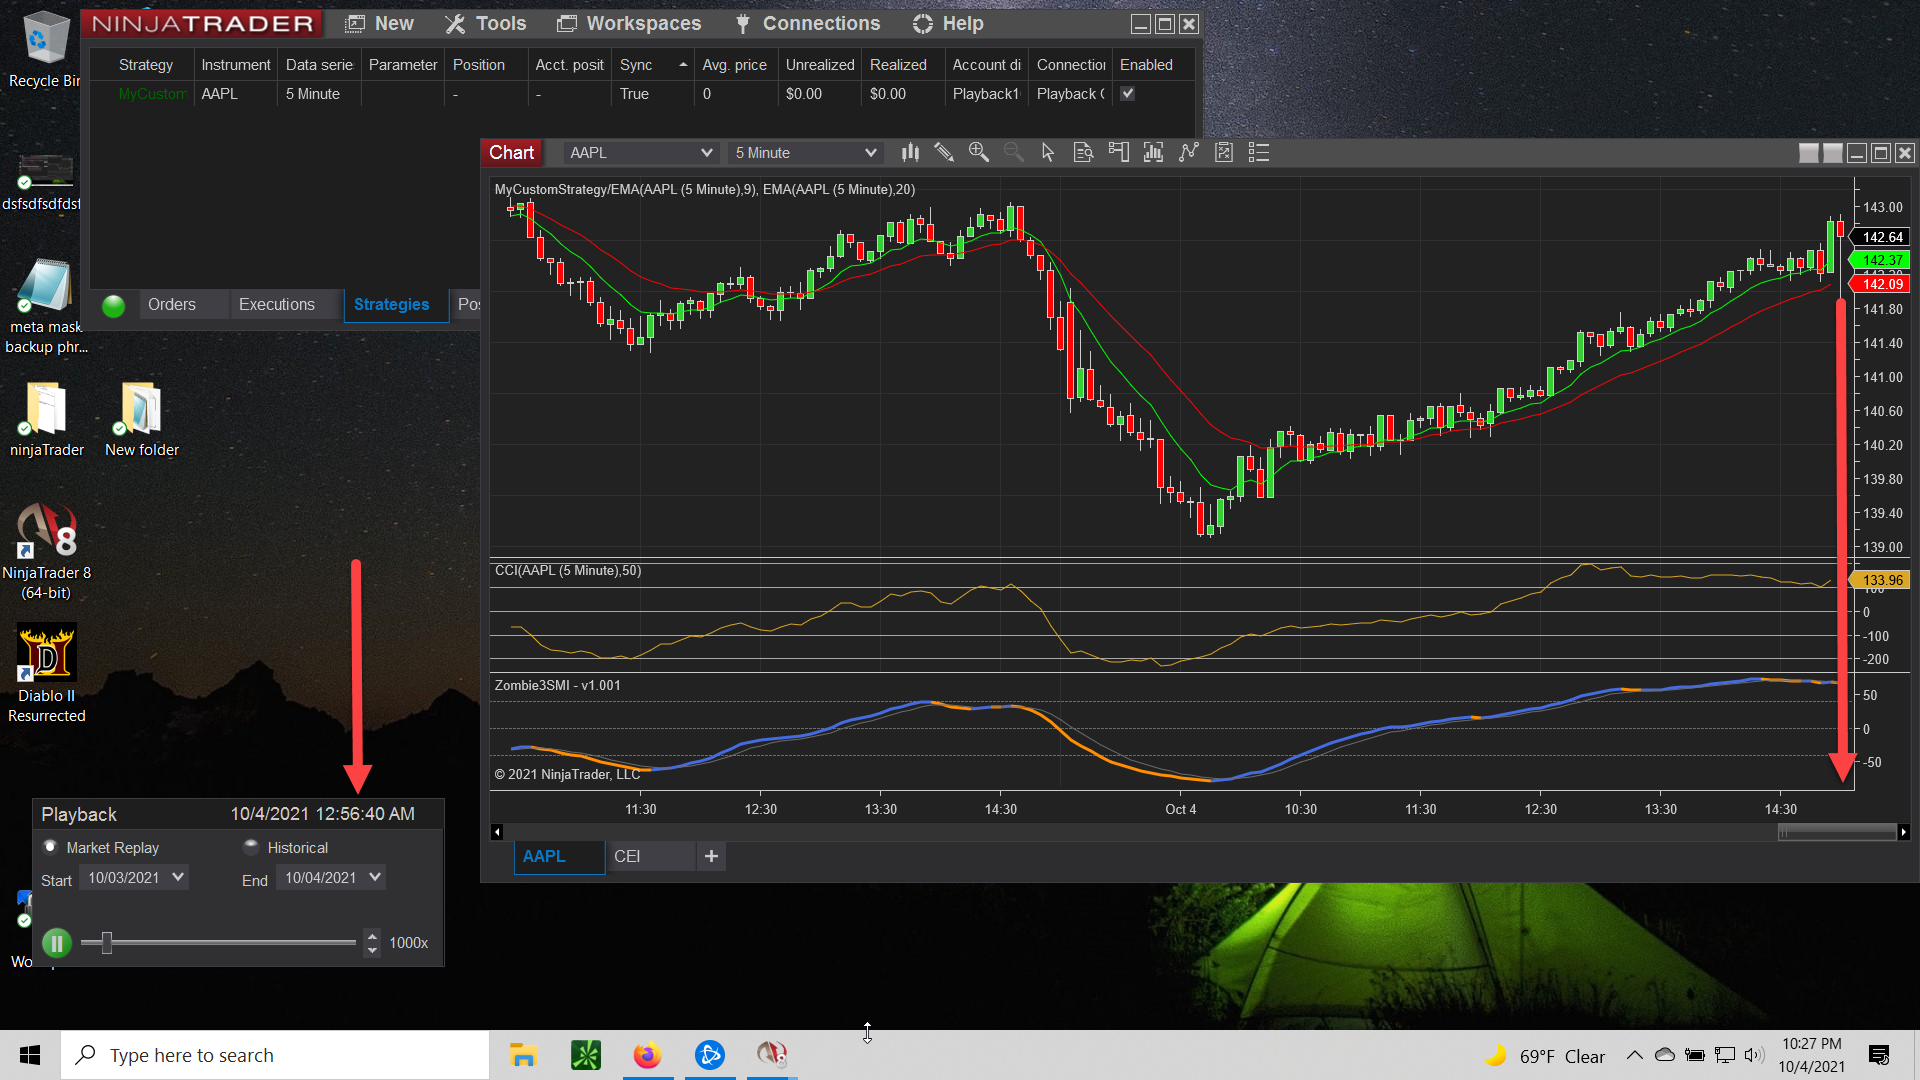Viewport: 1920px width, 1080px height.
Task: Add a new chart tab with plus
Action: (x=711, y=857)
